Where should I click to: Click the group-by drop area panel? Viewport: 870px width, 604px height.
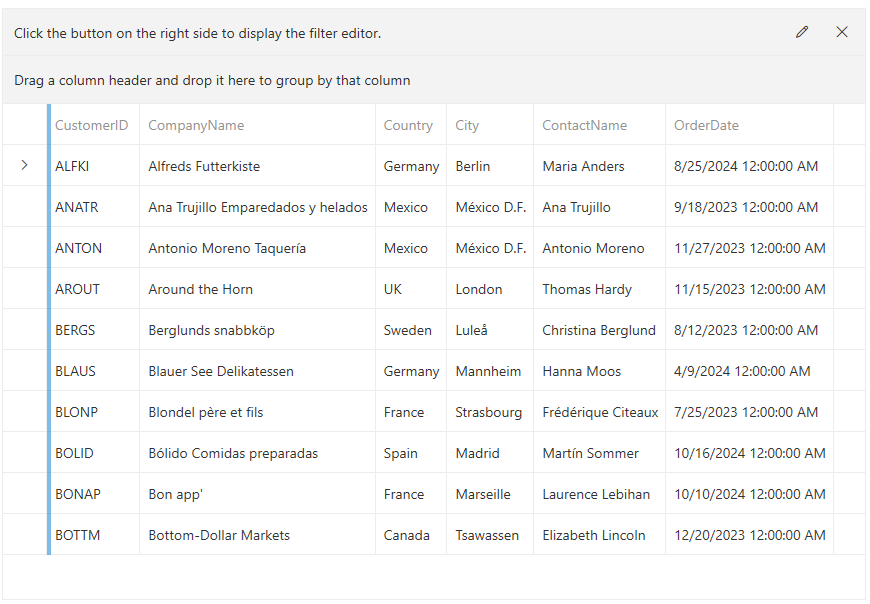coord(433,80)
